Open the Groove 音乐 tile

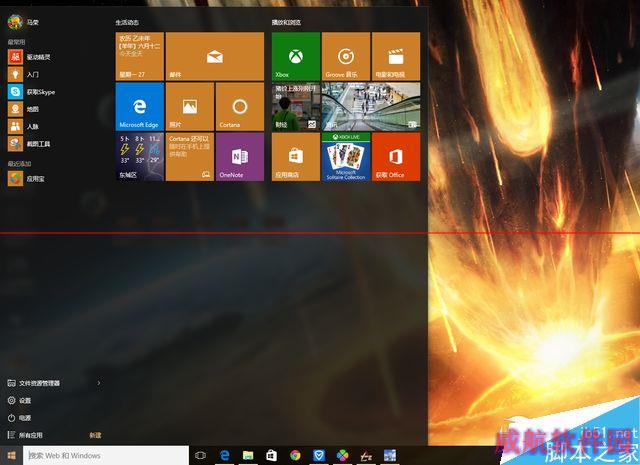(x=346, y=56)
